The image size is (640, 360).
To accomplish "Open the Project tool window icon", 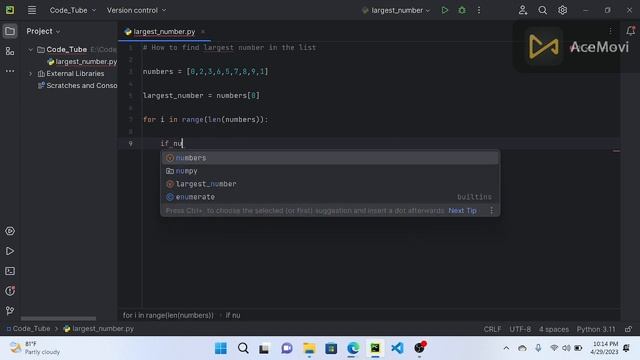I will (10, 31).
